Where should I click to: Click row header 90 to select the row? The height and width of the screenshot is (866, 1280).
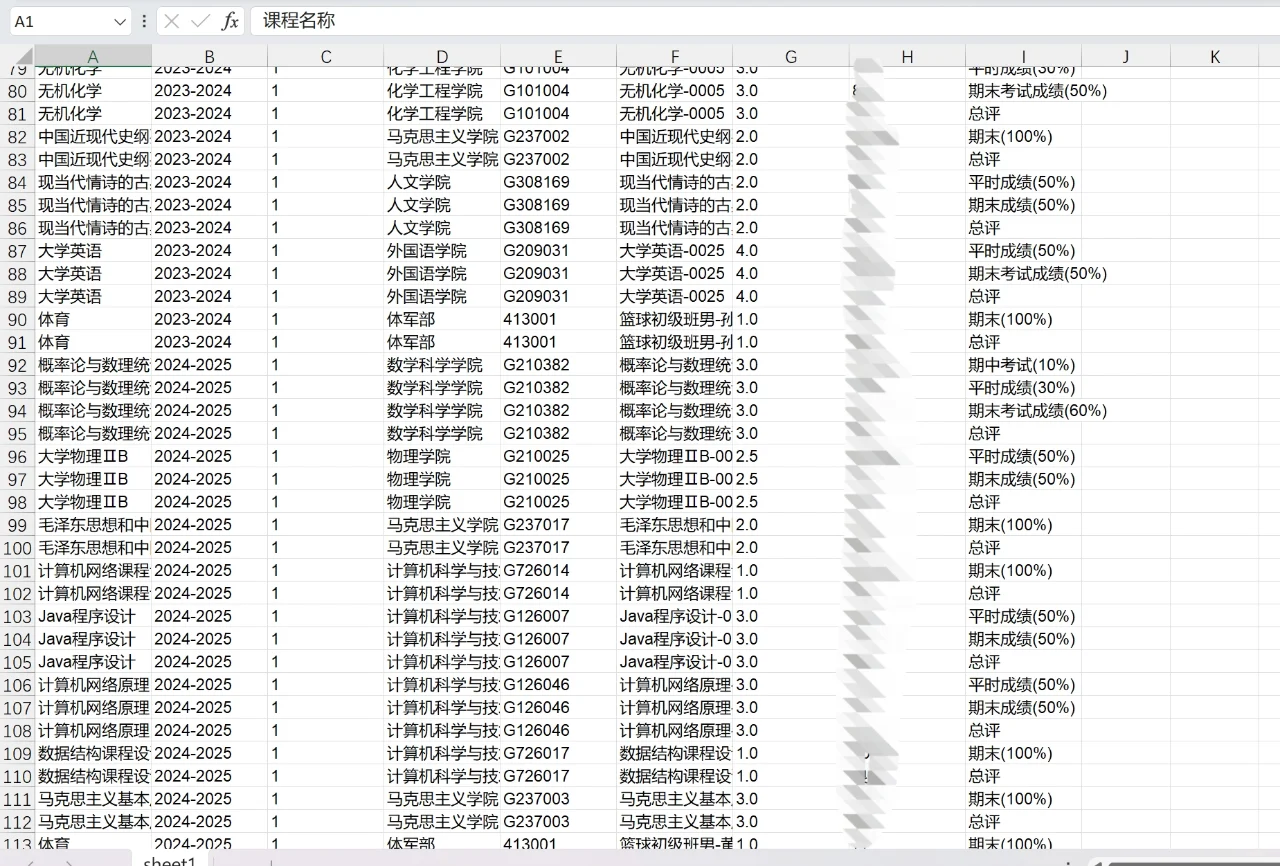[16, 318]
